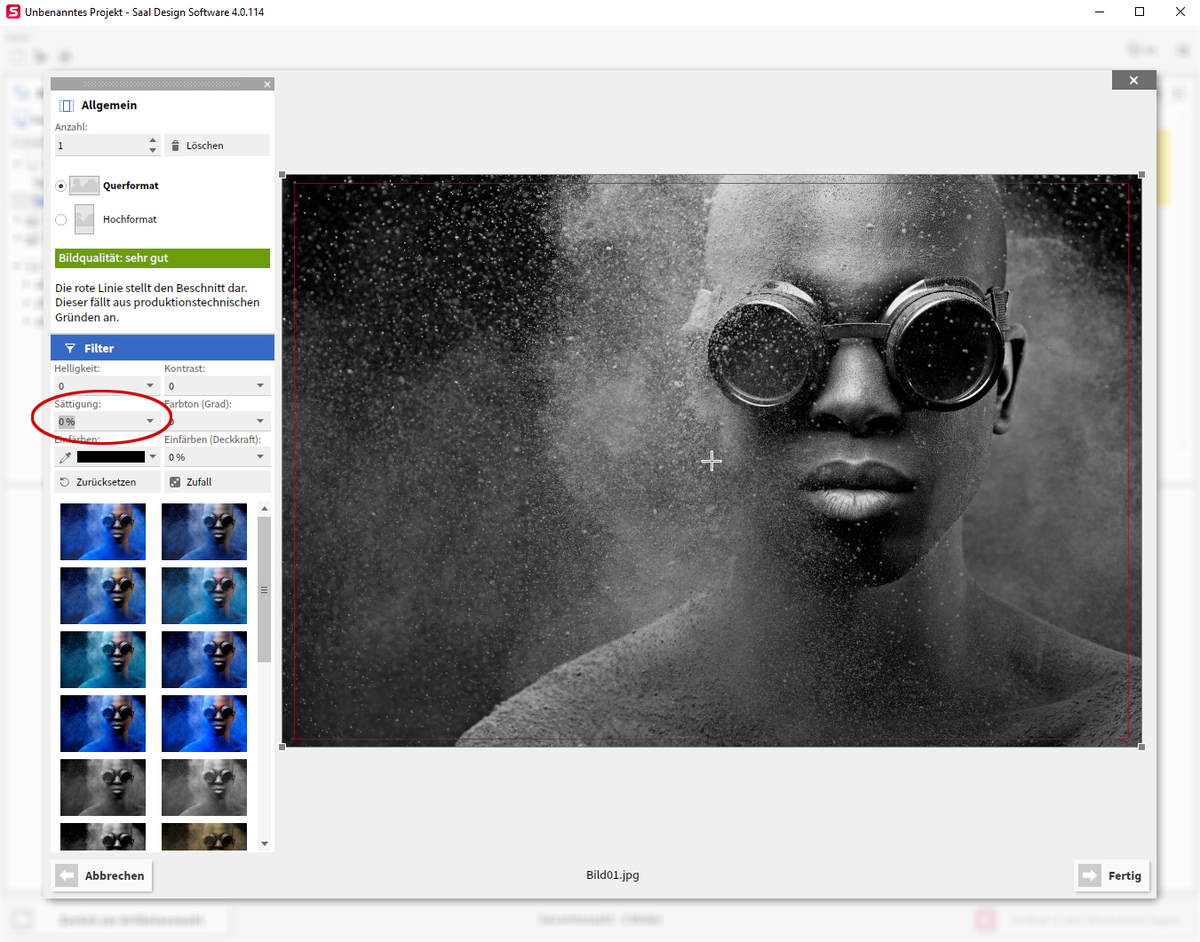Confirm the edit with Fertig
Screen dimensions: 1200x942
pyautogui.click(x=1112, y=875)
